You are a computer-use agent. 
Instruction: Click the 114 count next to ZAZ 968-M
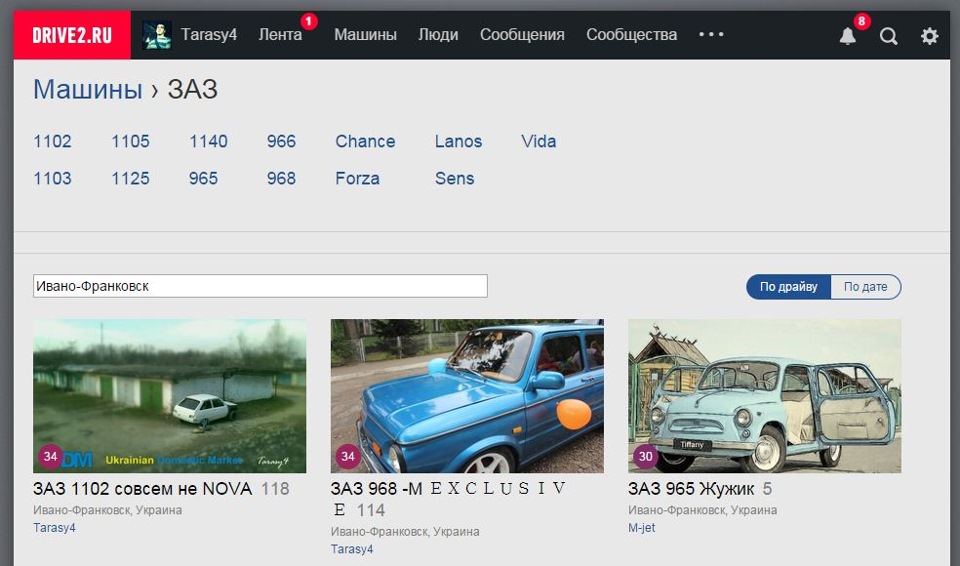pos(371,510)
